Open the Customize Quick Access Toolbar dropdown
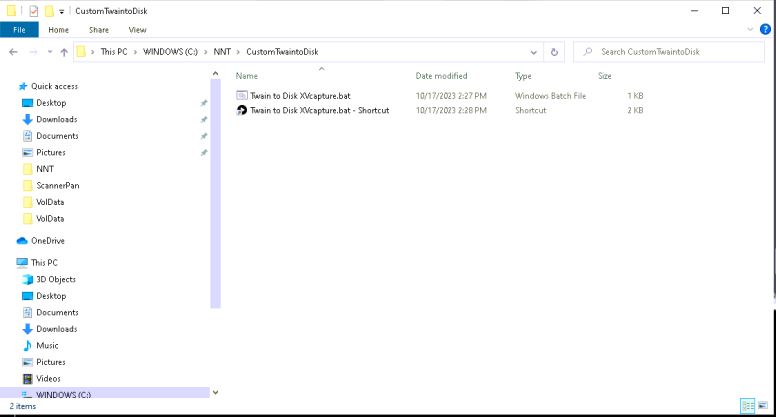 click(x=61, y=11)
